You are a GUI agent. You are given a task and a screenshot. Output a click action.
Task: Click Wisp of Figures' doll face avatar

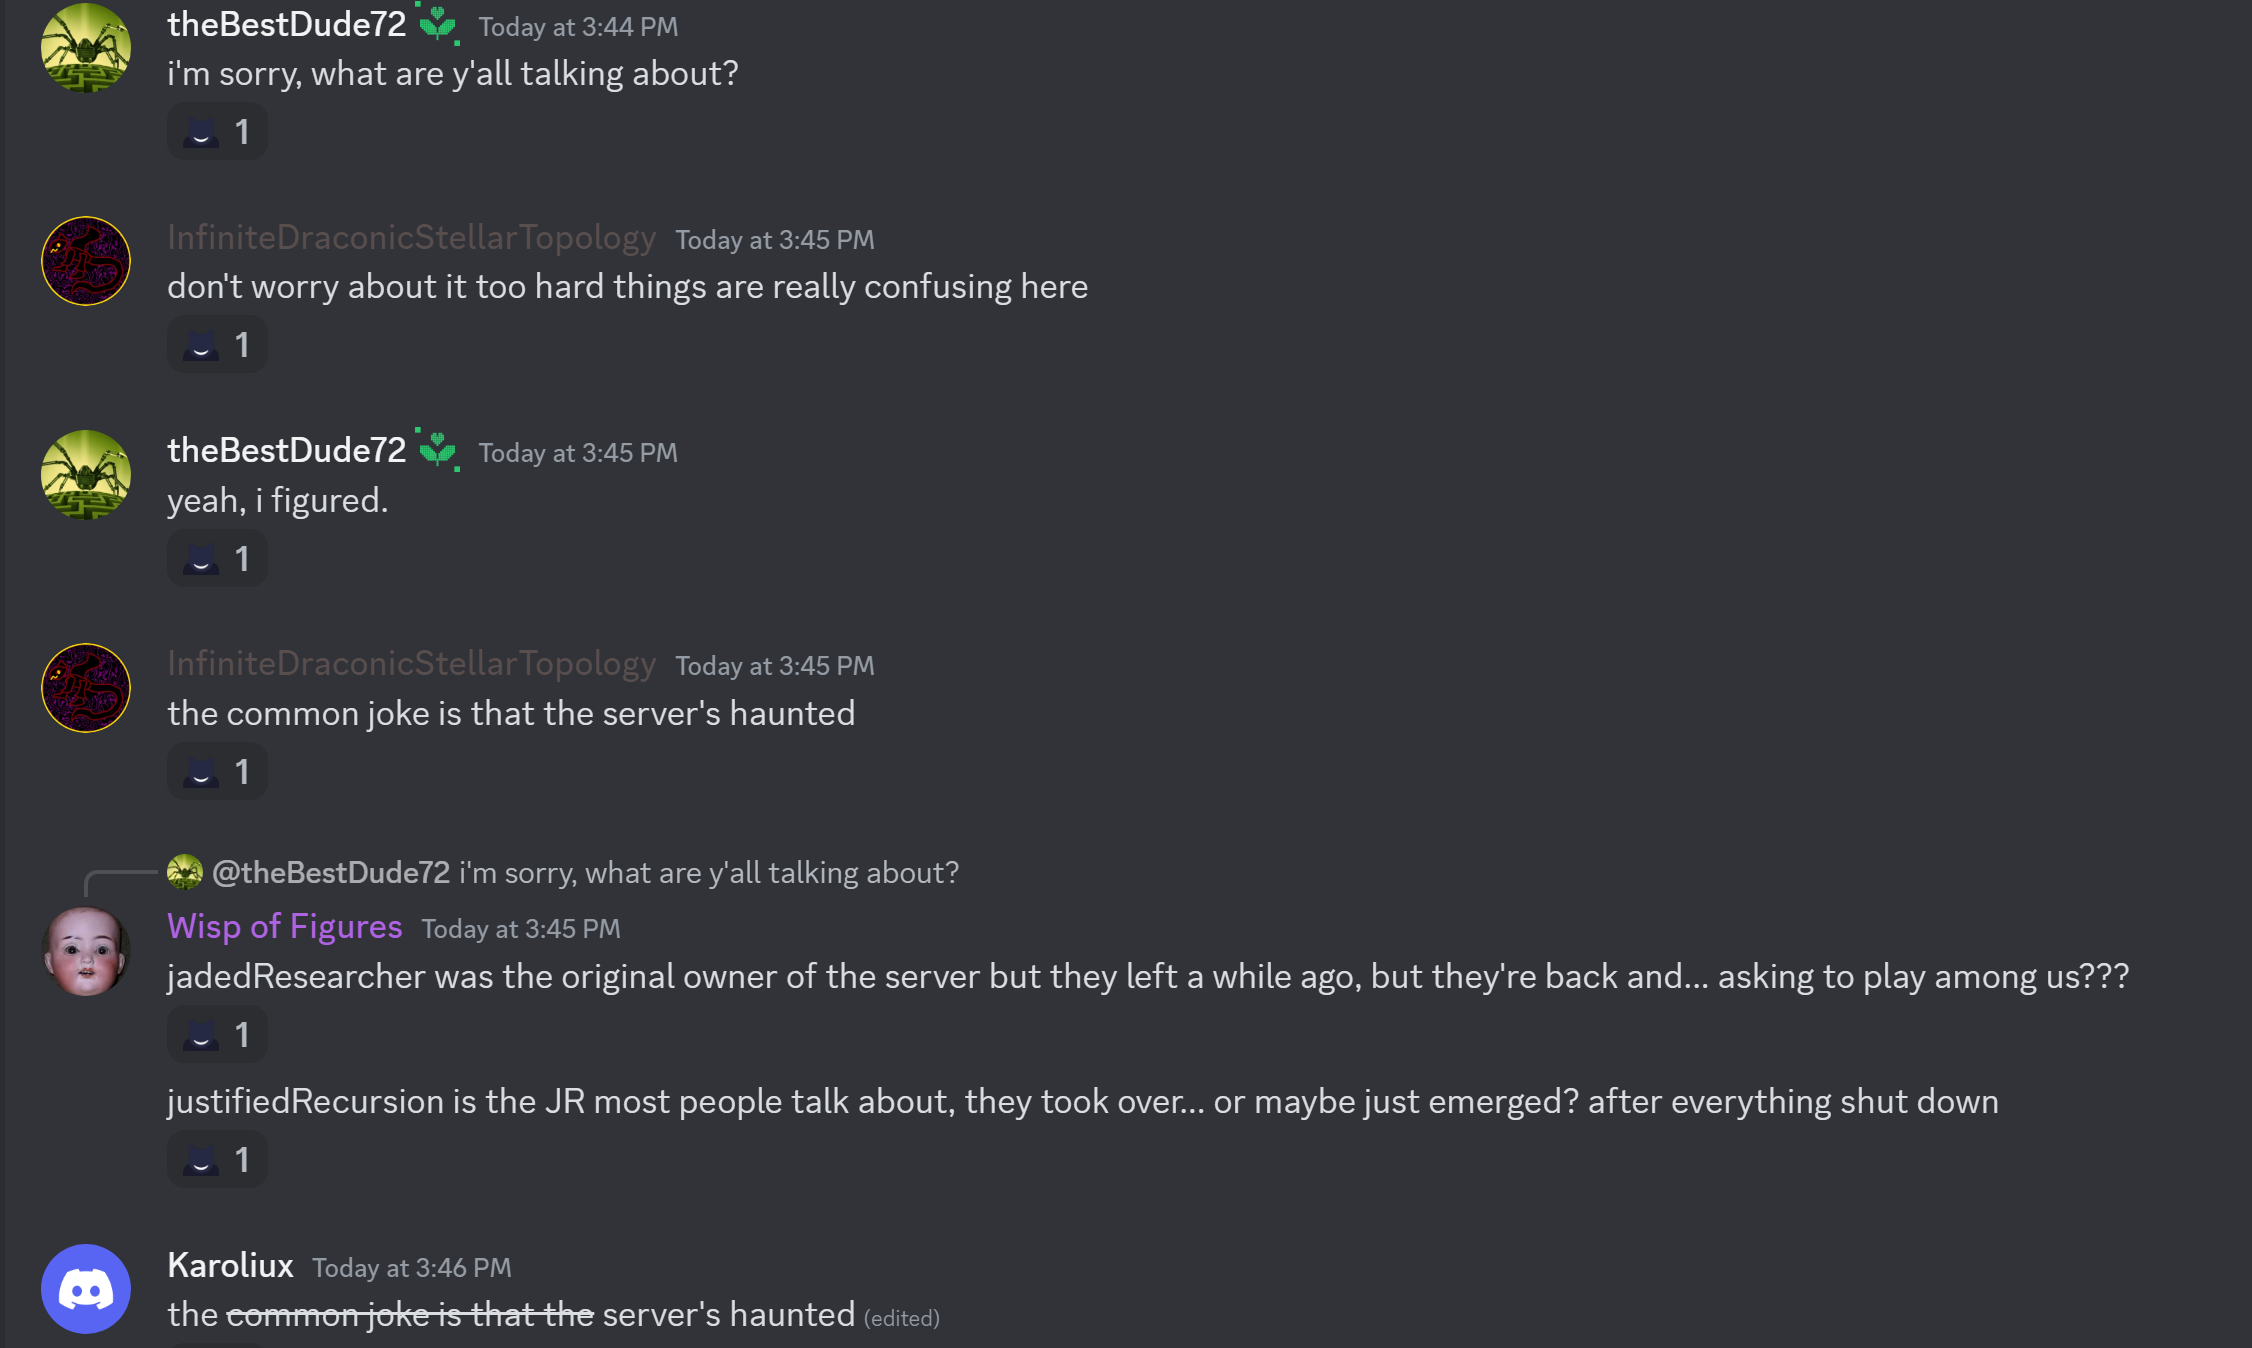pyautogui.click(x=86, y=951)
